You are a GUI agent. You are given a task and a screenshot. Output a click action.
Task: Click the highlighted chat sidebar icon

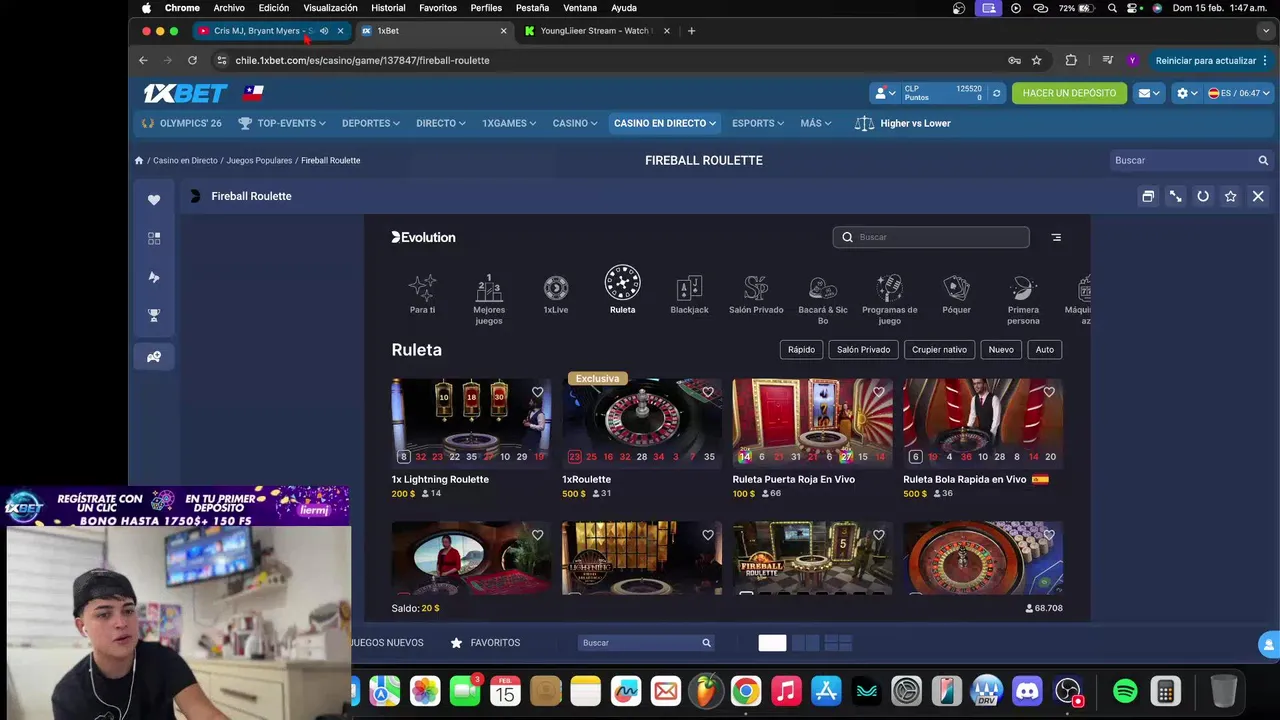(x=154, y=356)
